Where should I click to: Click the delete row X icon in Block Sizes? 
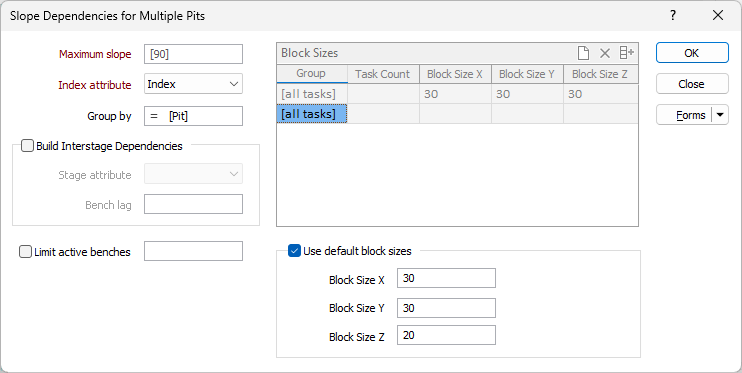click(x=605, y=53)
